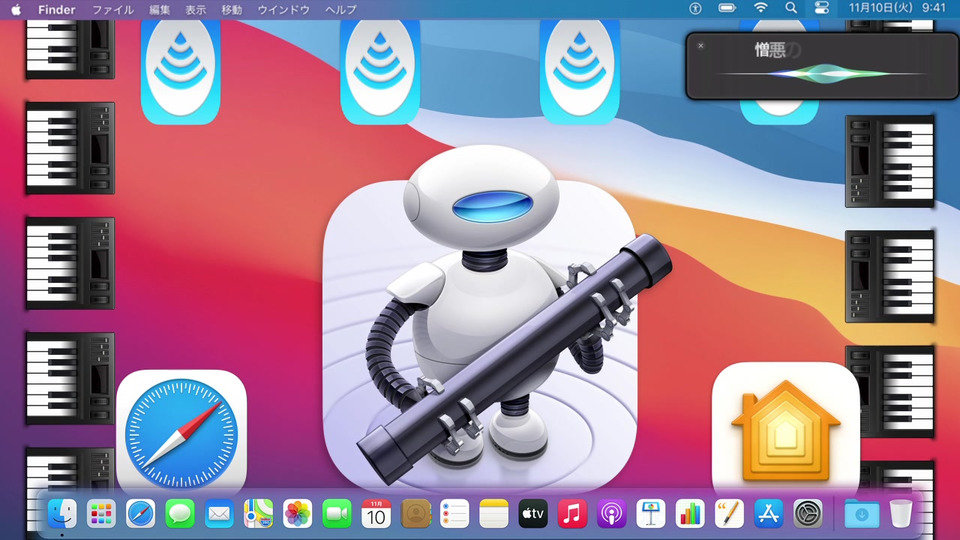Open Control Center in menu bar
Viewport: 960px width, 540px height.
click(822, 8)
